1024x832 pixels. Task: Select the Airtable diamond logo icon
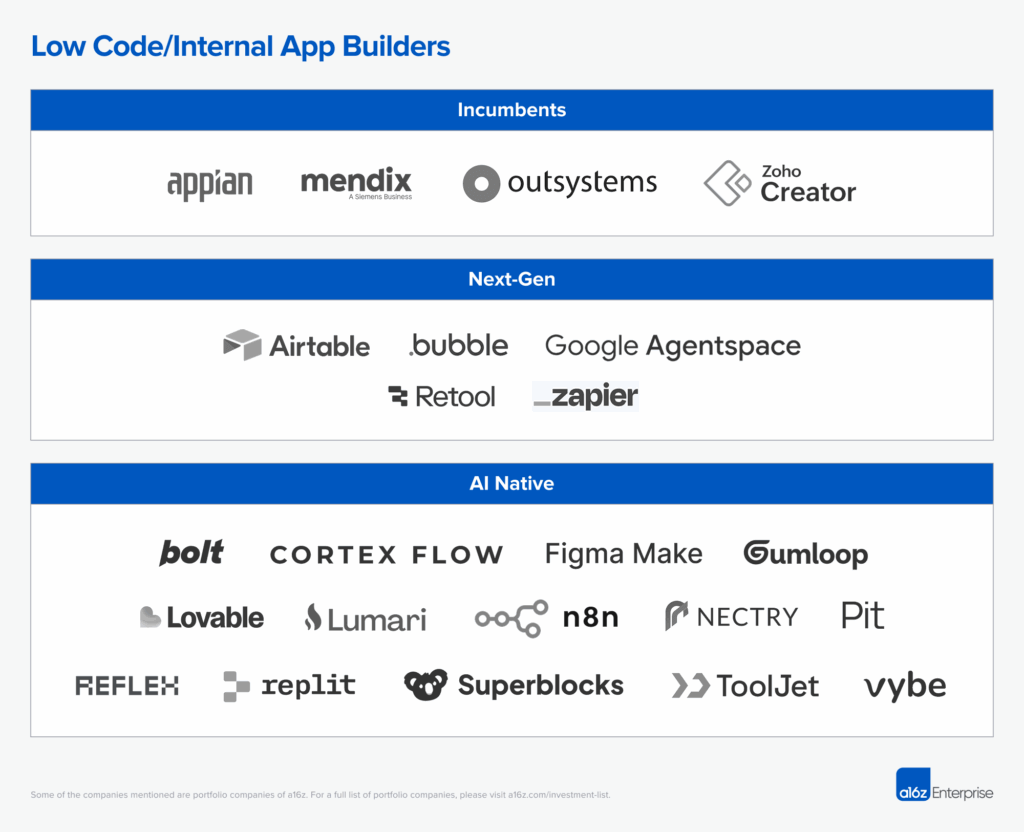[239, 345]
